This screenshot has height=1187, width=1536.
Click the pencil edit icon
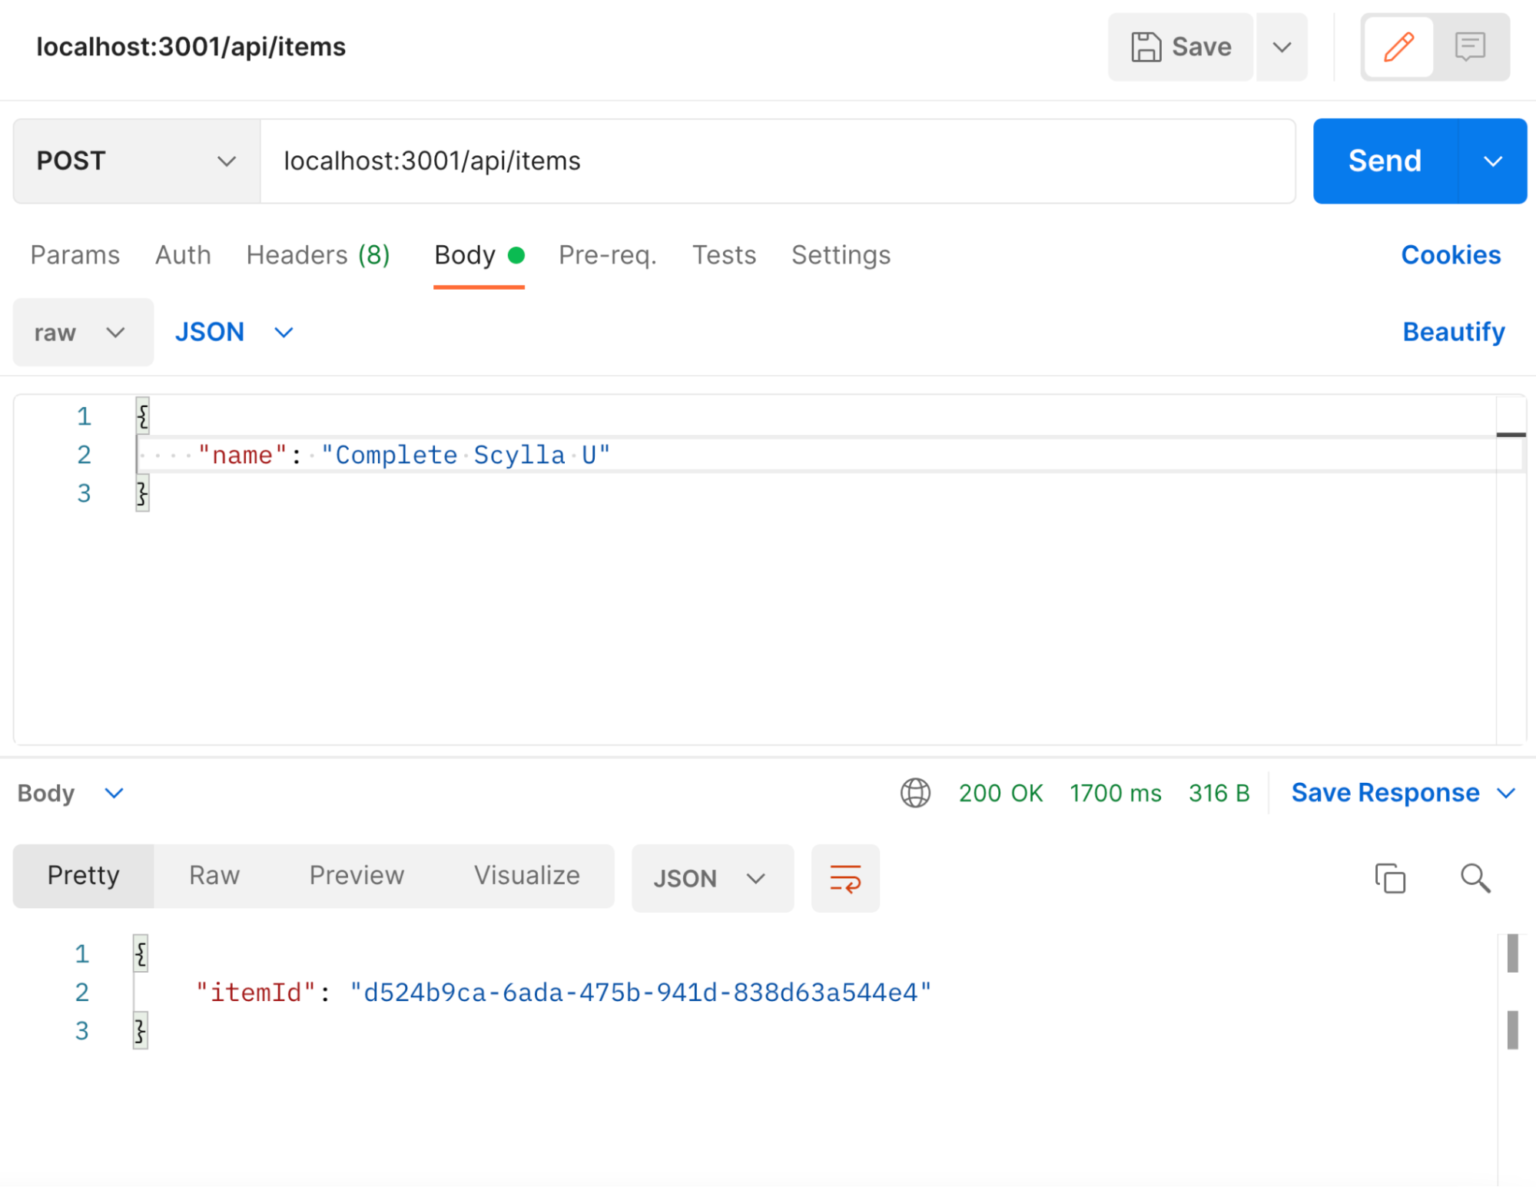point(1398,46)
